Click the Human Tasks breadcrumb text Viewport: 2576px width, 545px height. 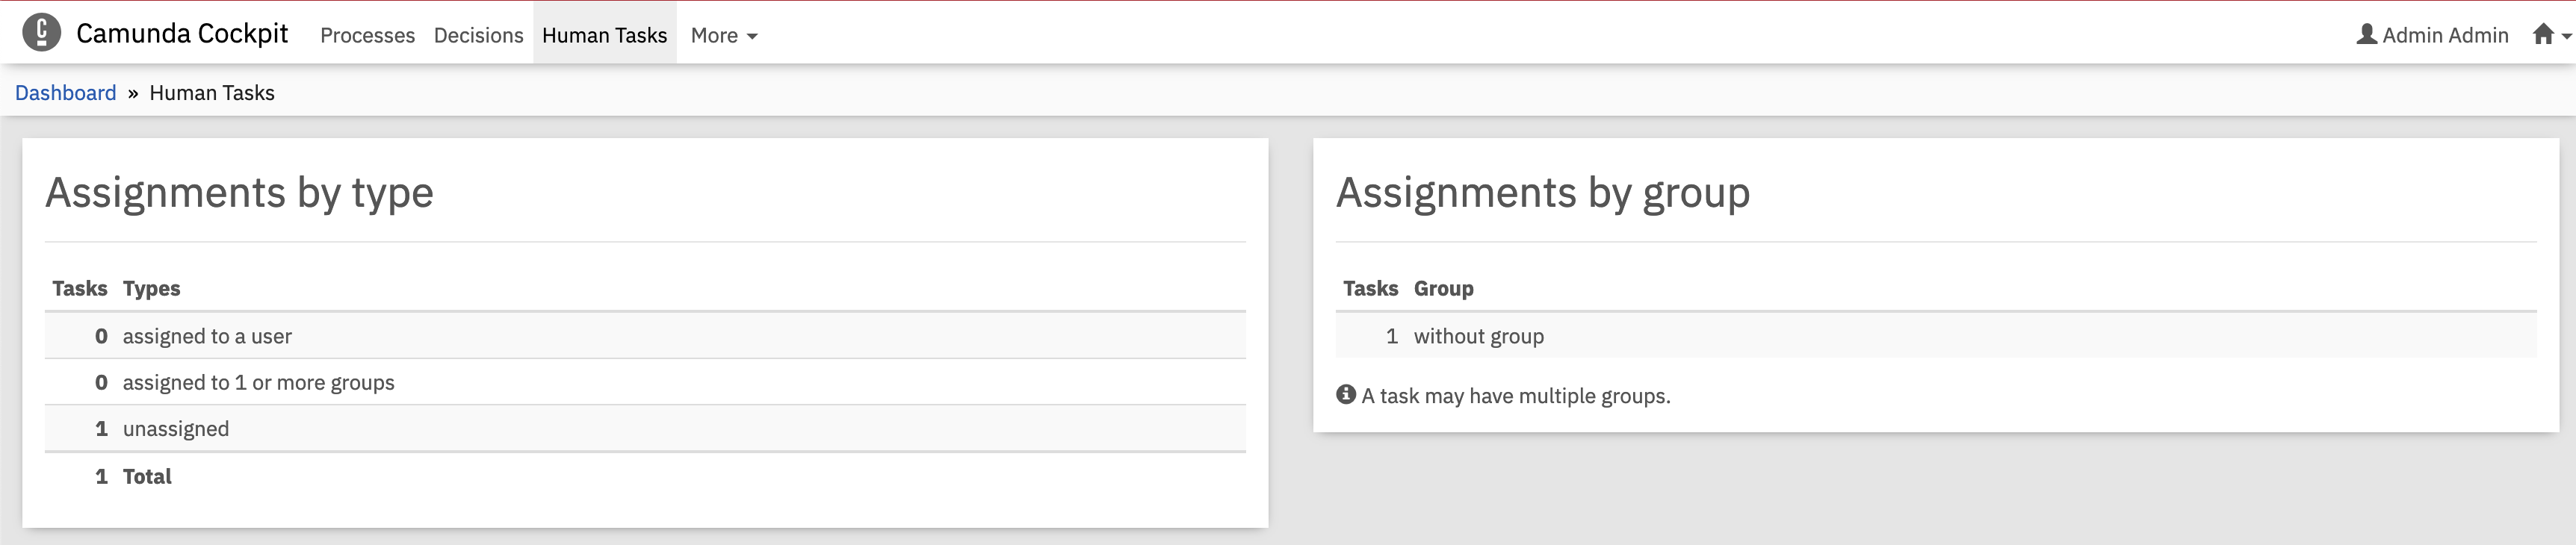tap(212, 93)
